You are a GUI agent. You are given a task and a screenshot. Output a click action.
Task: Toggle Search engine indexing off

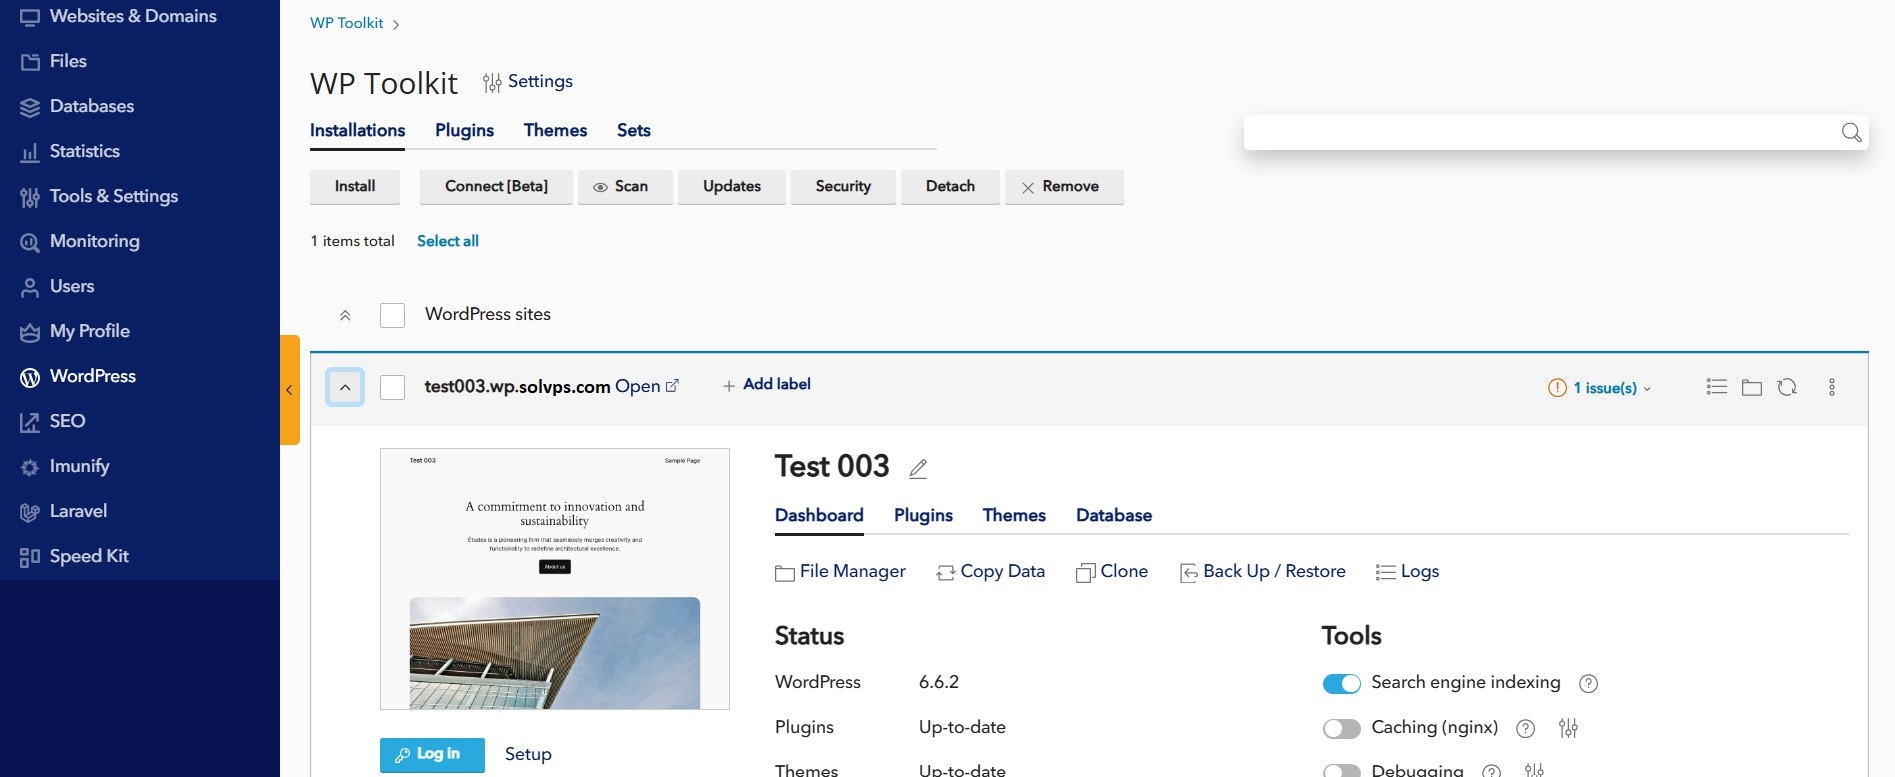1341,684
